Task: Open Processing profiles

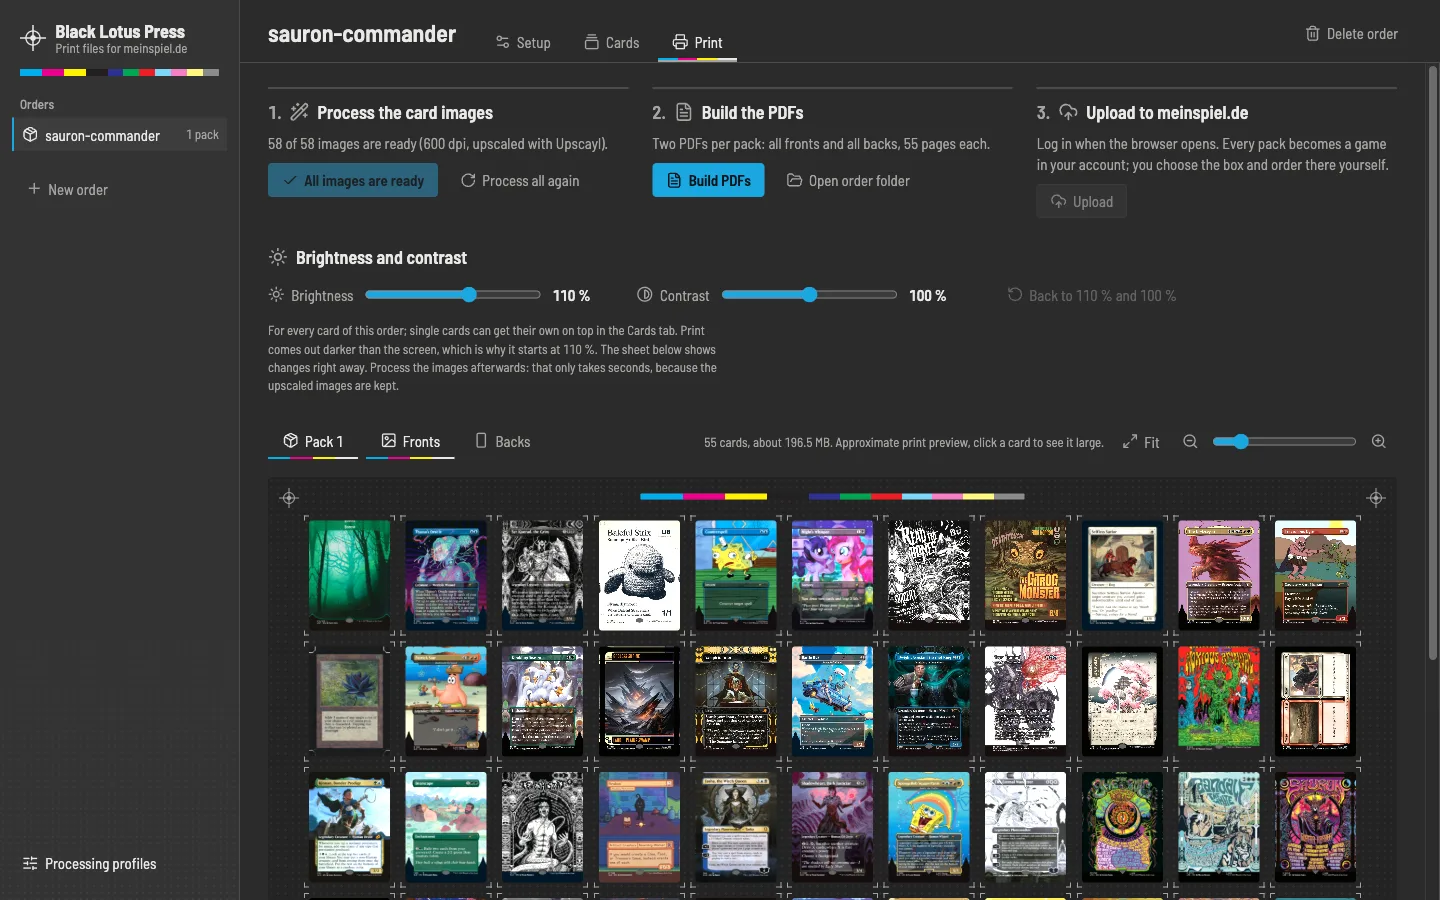Action: tap(90, 864)
